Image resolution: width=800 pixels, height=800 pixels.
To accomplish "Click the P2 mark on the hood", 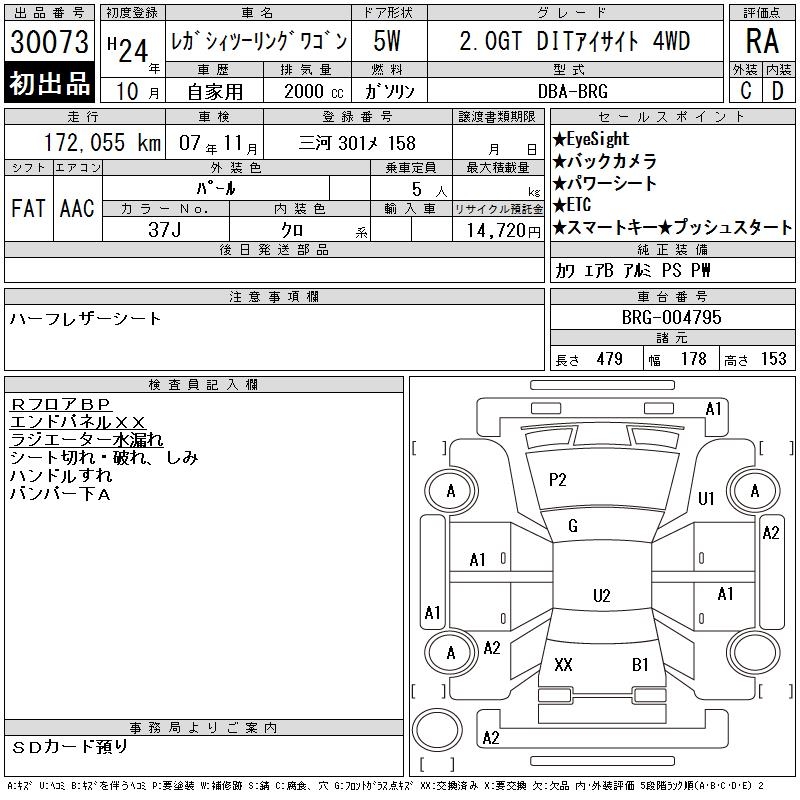I will pos(557,480).
